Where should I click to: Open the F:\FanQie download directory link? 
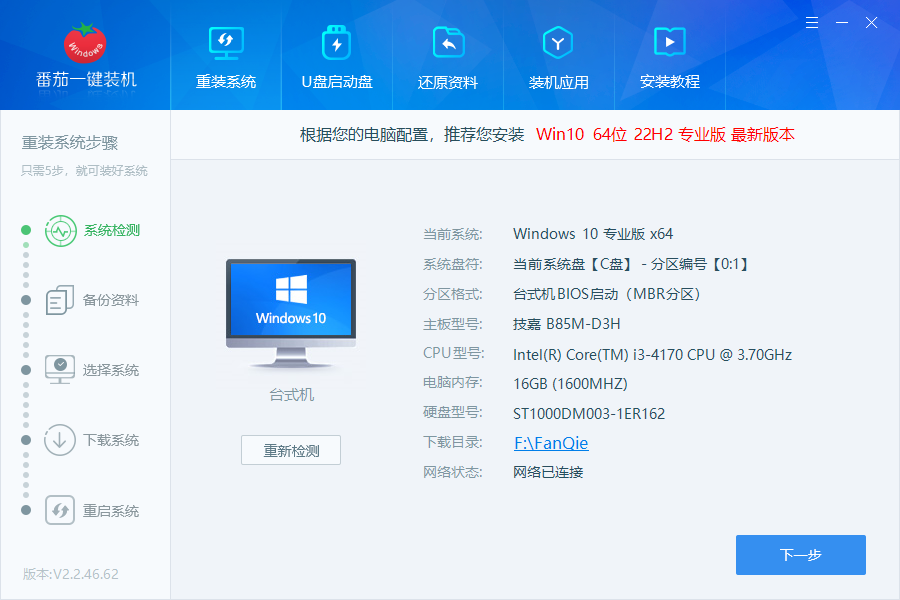pos(550,442)
